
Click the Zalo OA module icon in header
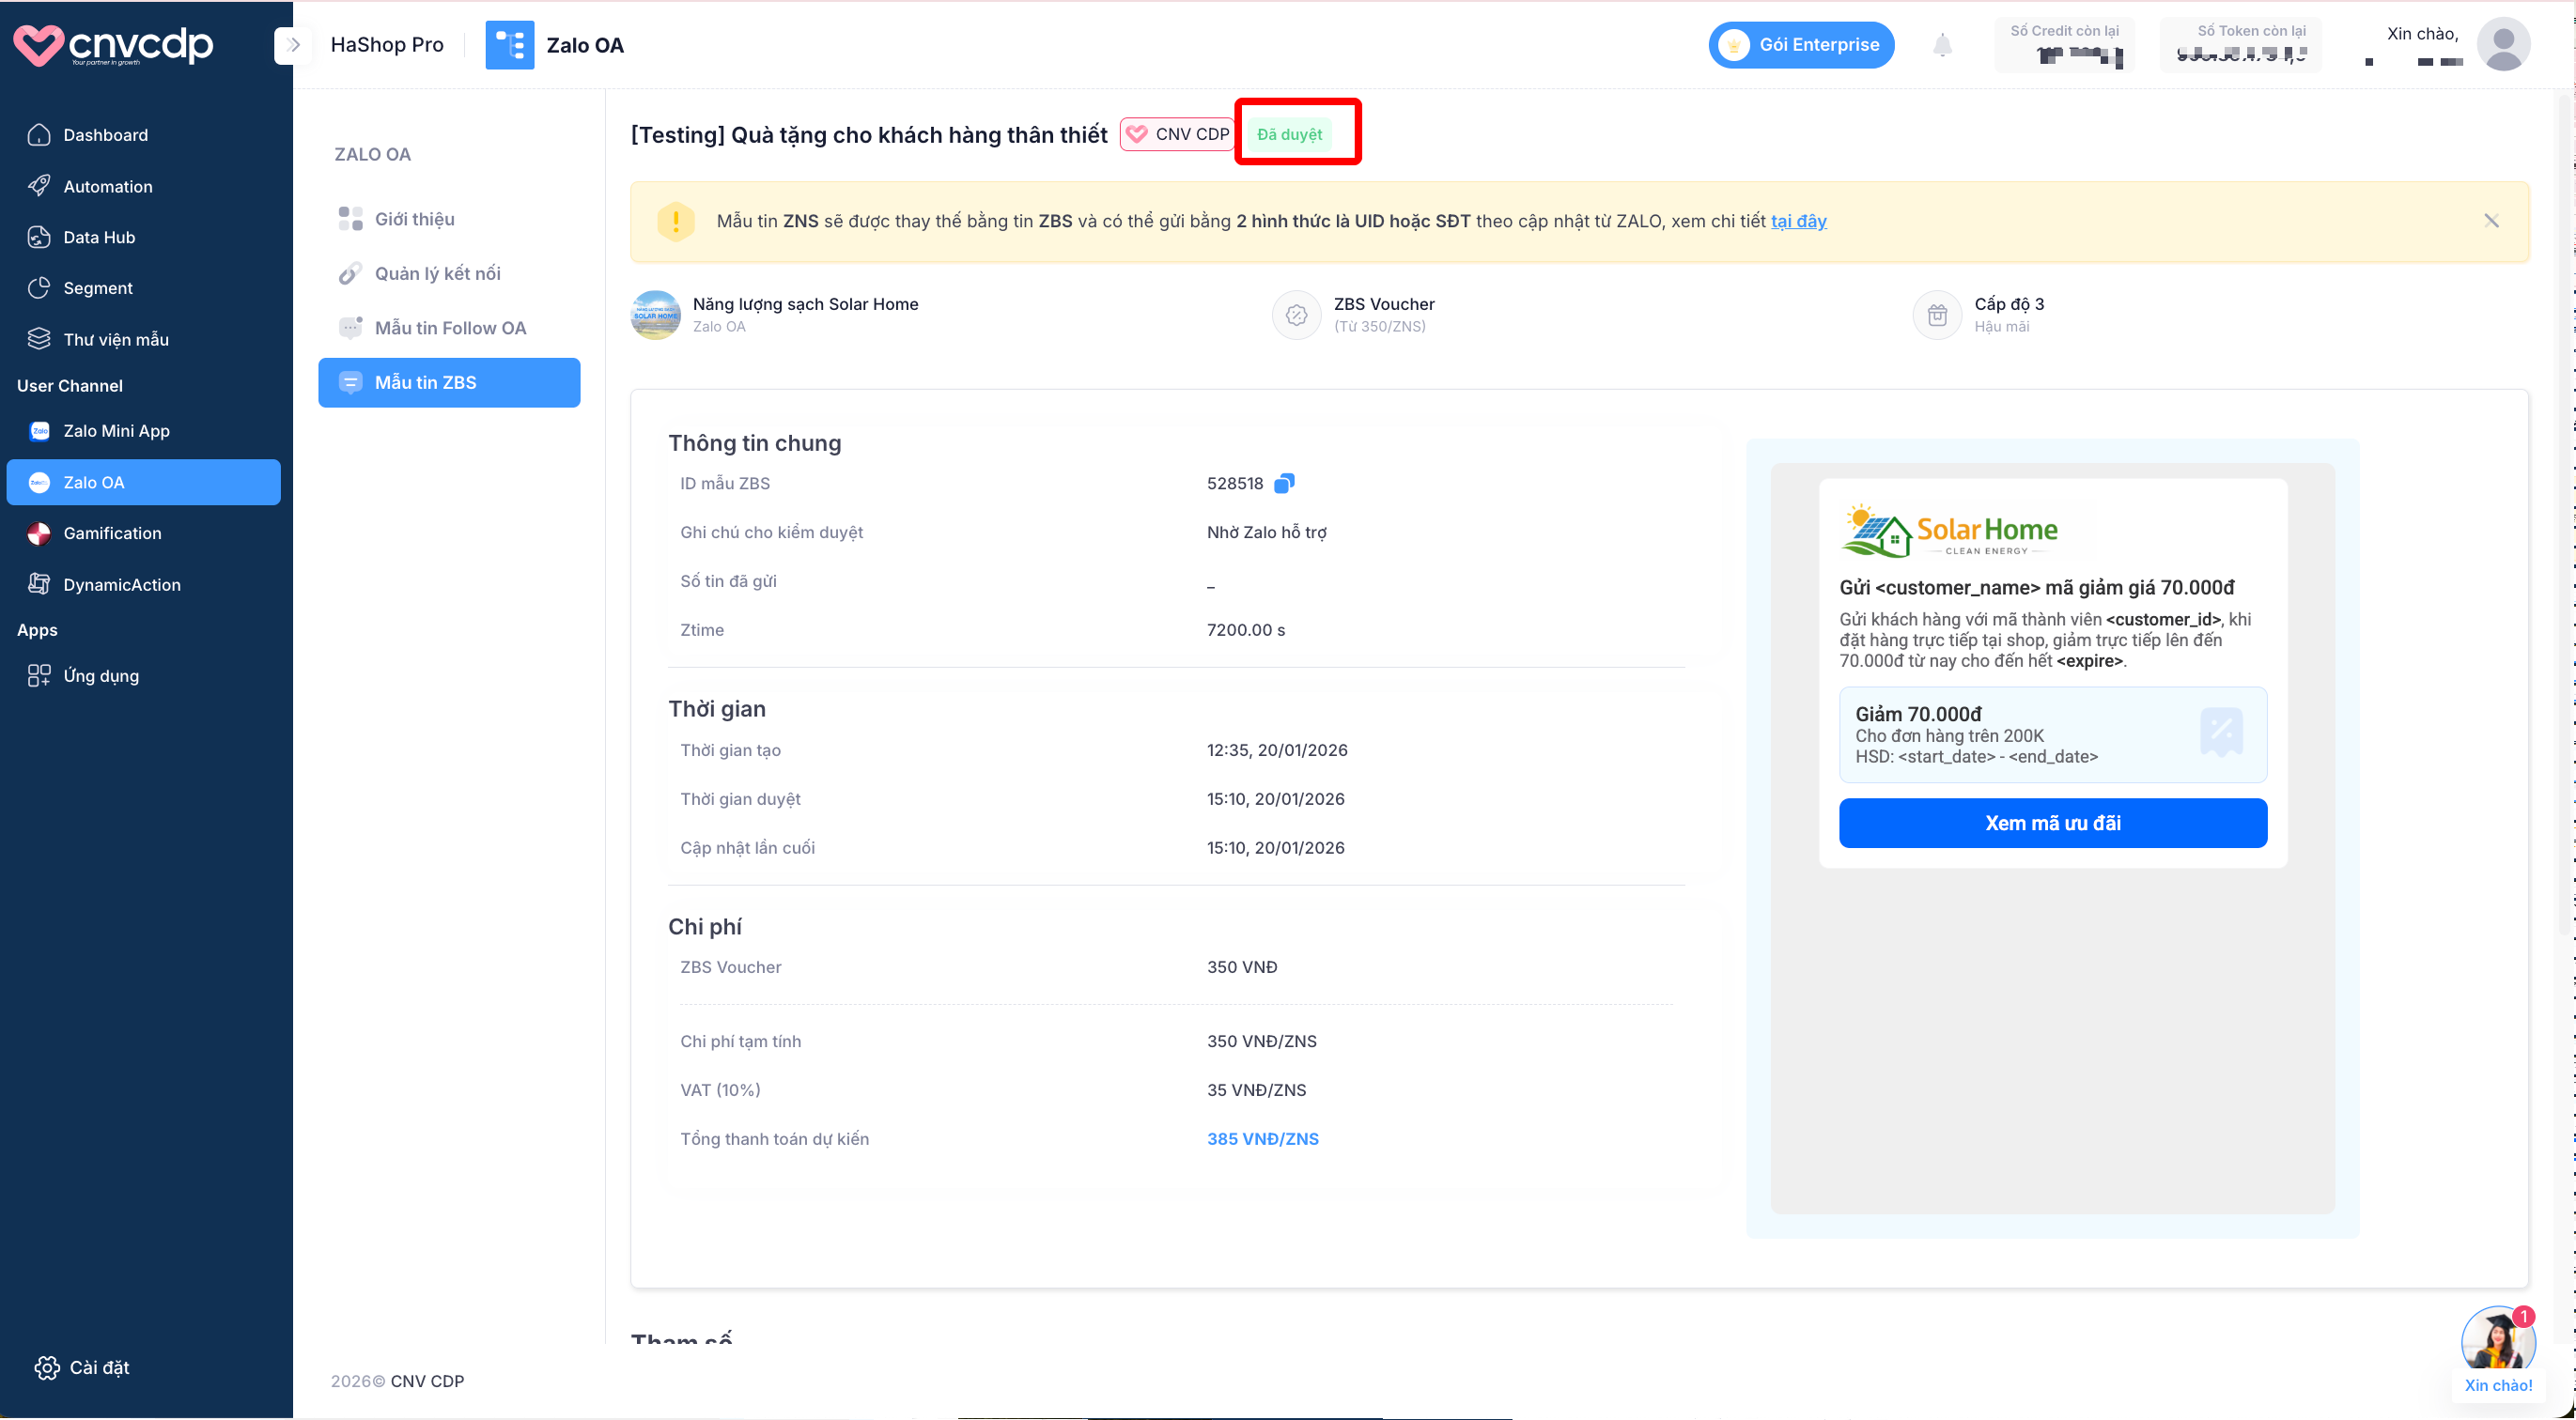coord(509,45)
